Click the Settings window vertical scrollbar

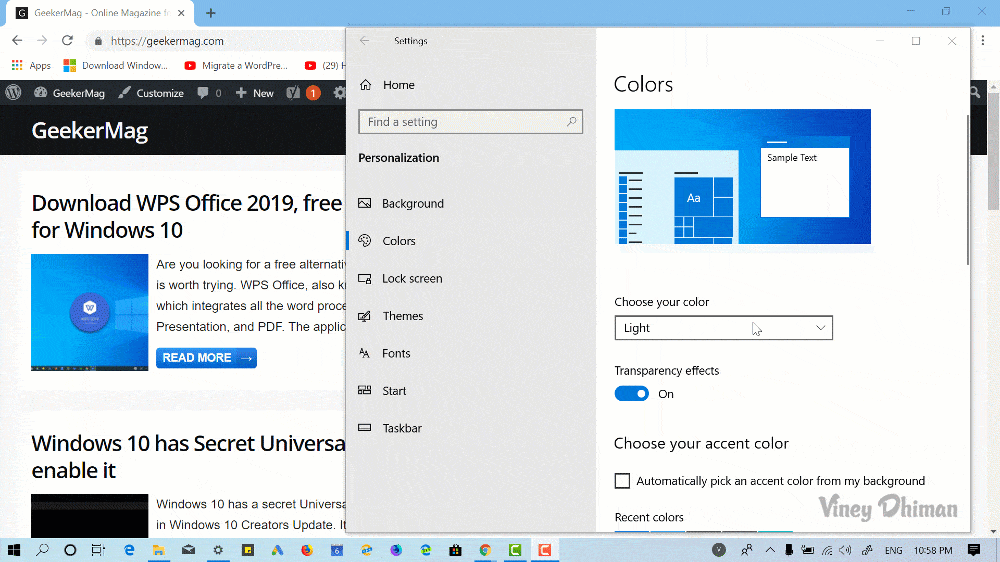pos(967,190)
